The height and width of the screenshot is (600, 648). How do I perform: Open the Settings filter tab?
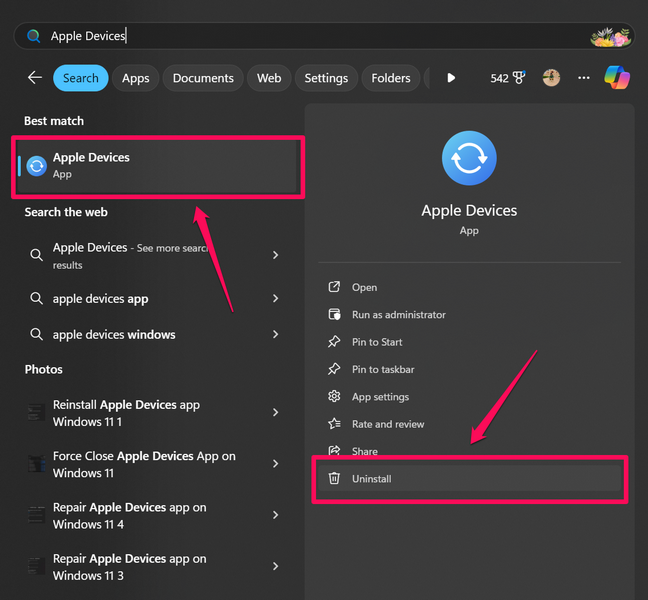tap(326, 78)
